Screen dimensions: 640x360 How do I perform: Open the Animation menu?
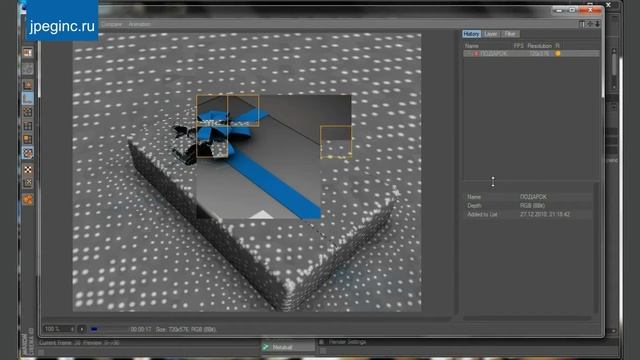[x=140, y=24]
